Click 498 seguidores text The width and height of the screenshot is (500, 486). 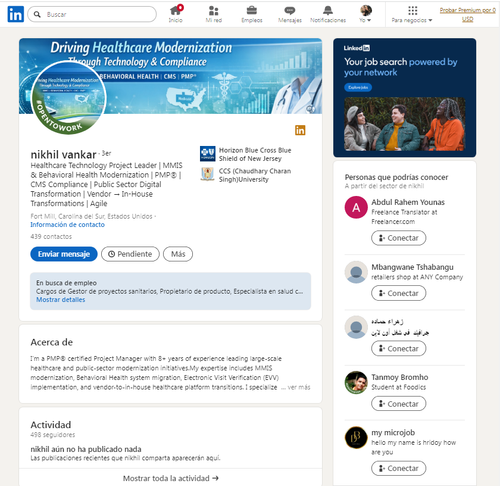coord(53,435)
